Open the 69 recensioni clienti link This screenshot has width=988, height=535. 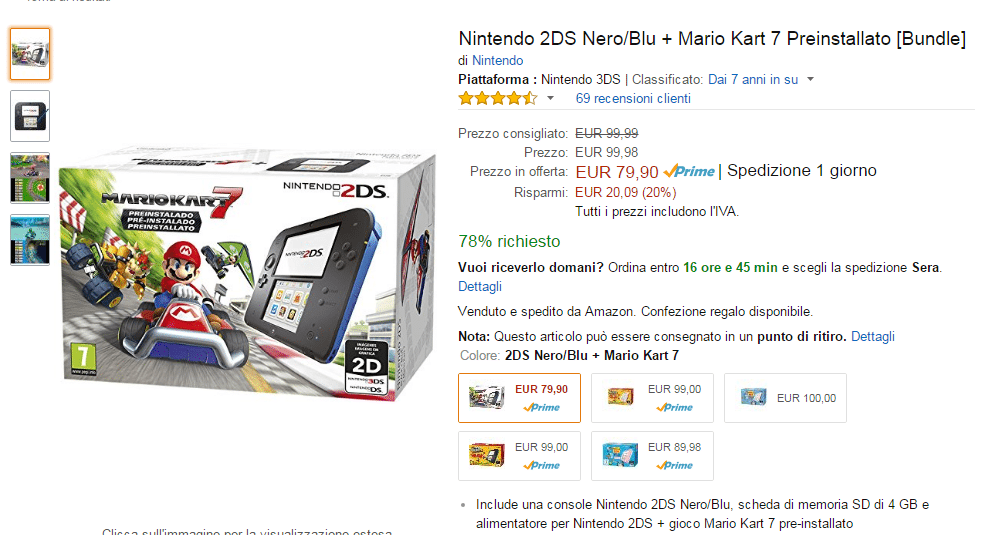[633, 98]
